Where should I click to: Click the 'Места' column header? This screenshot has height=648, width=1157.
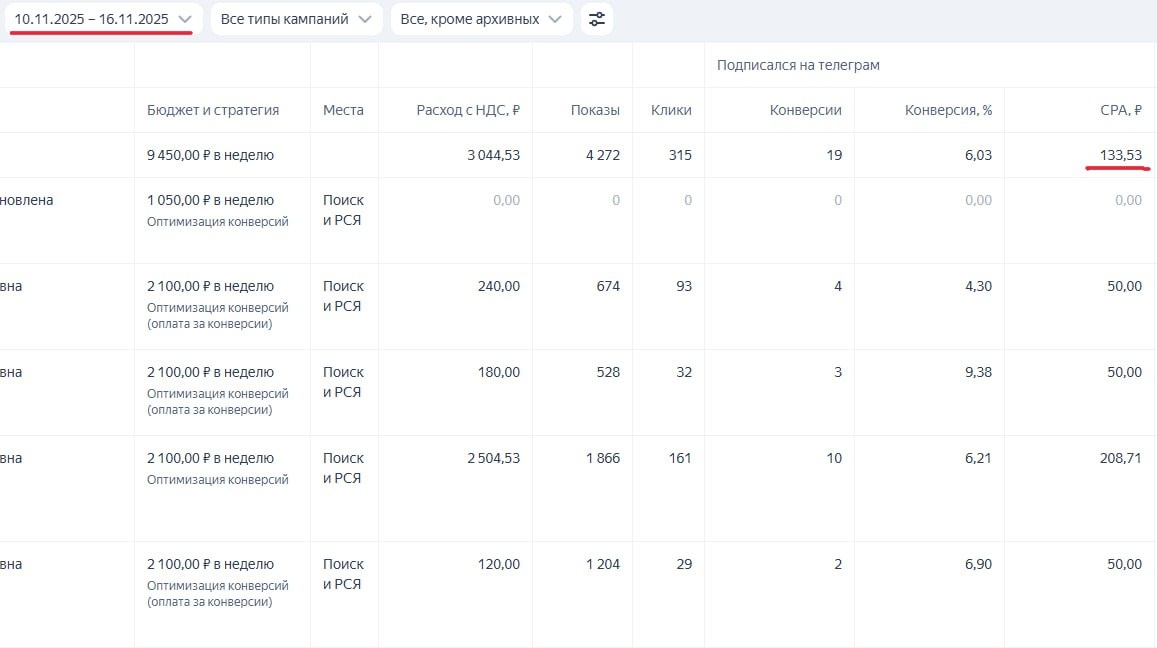point(343,110)
